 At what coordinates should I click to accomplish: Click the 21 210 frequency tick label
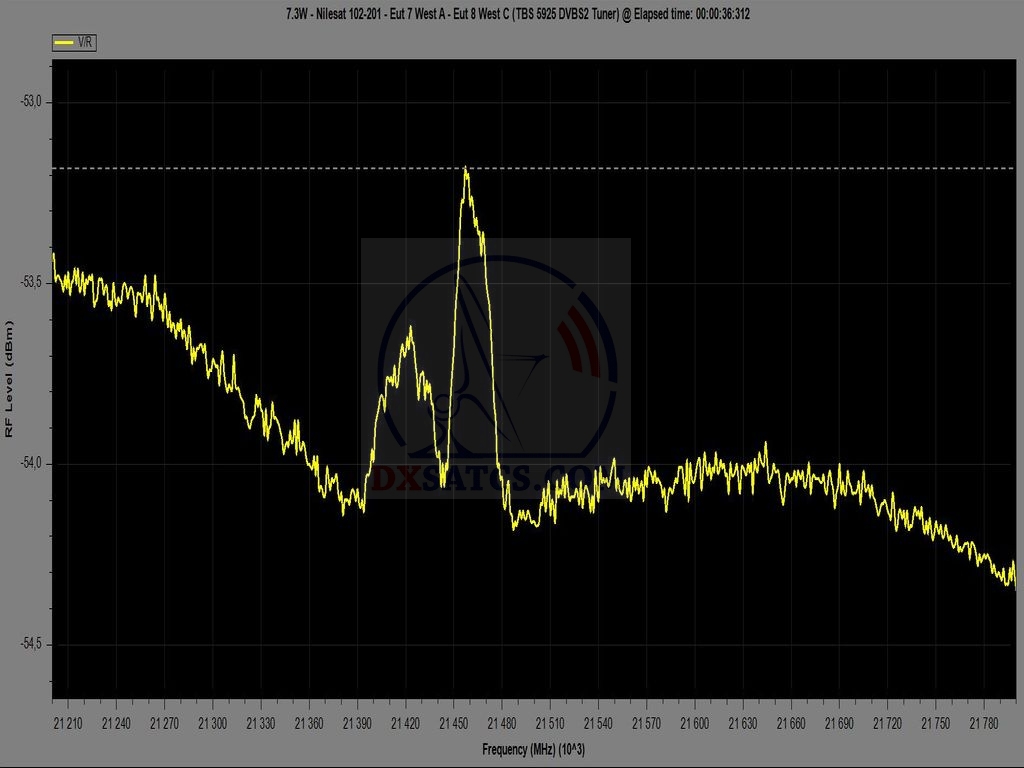[69, 723]
